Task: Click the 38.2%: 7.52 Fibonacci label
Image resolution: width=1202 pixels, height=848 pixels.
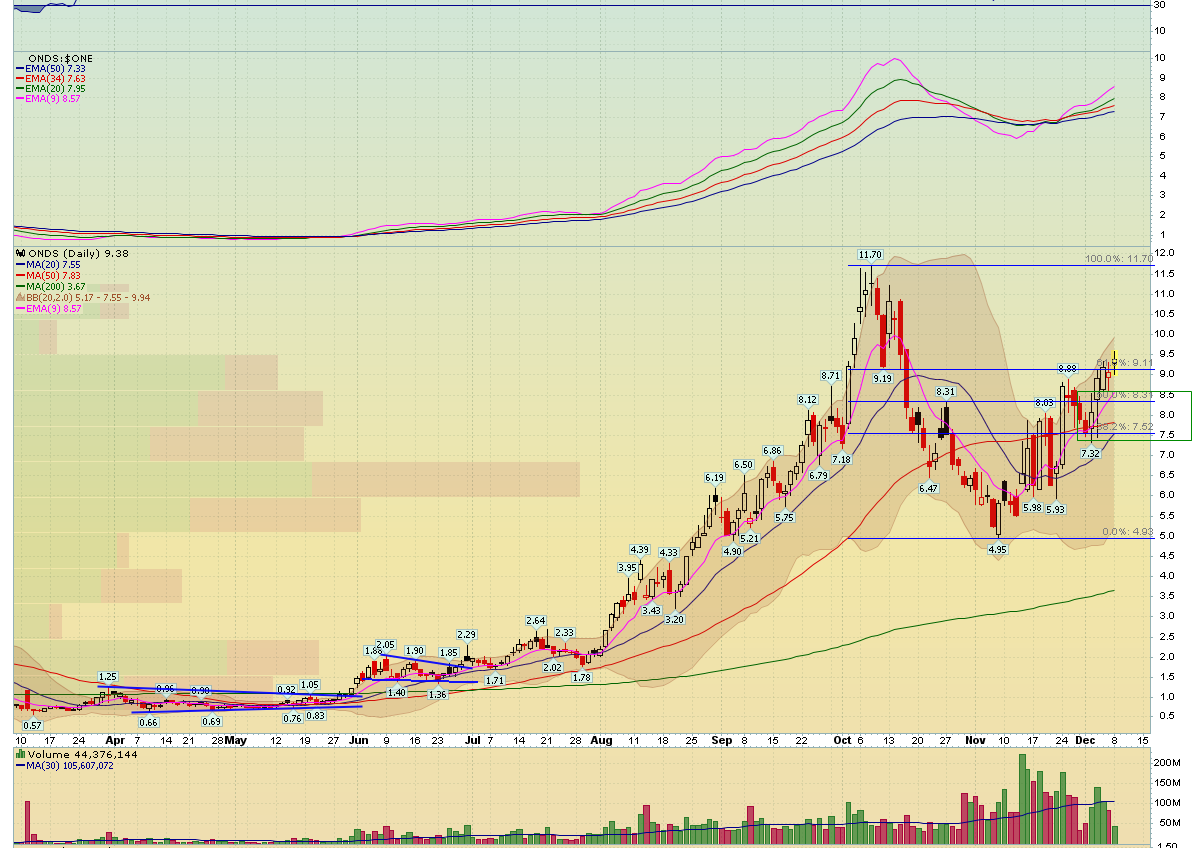Action: click(1124, 426)
